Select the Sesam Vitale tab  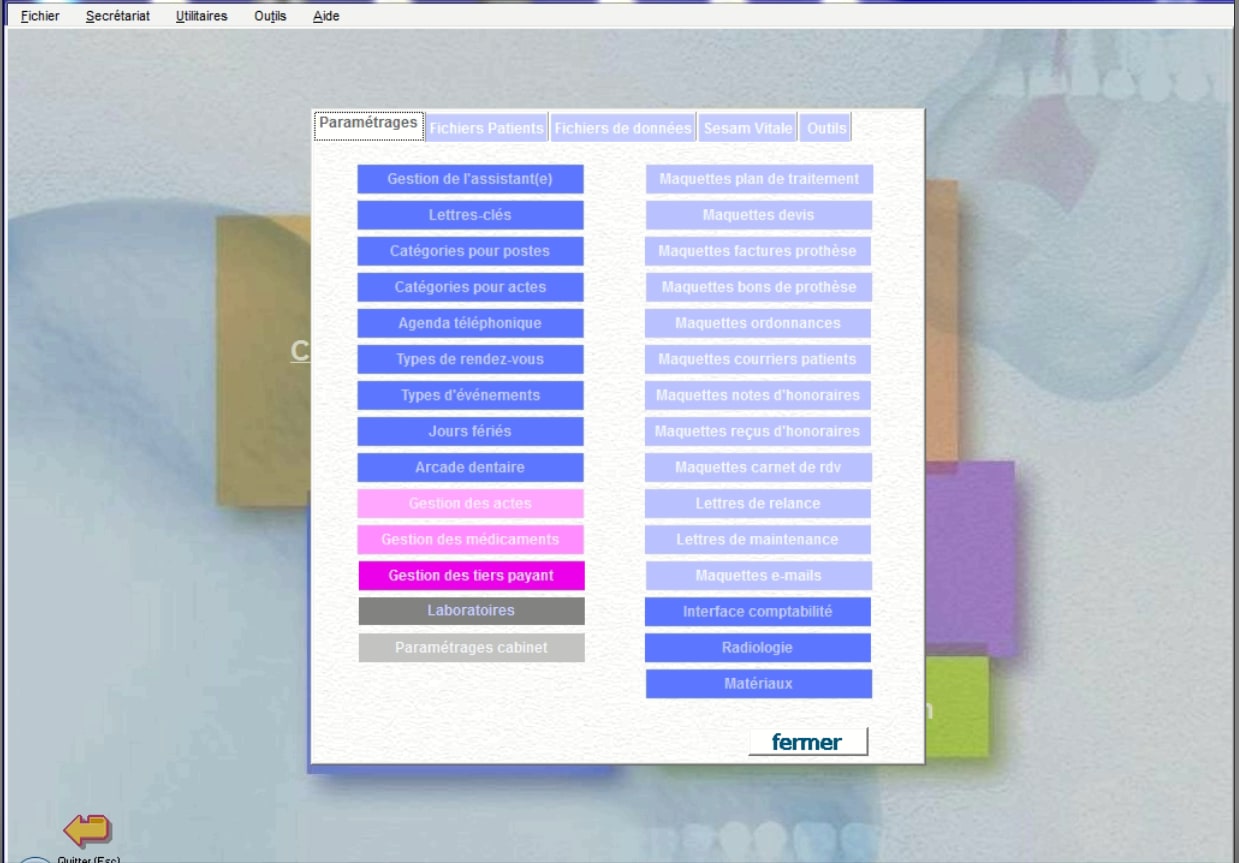coord(748,128)
